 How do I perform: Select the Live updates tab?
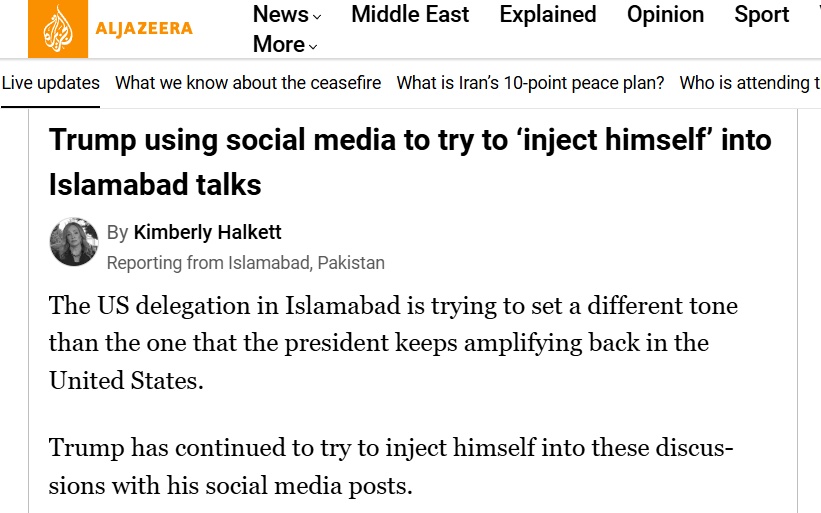tap(50, 83)
